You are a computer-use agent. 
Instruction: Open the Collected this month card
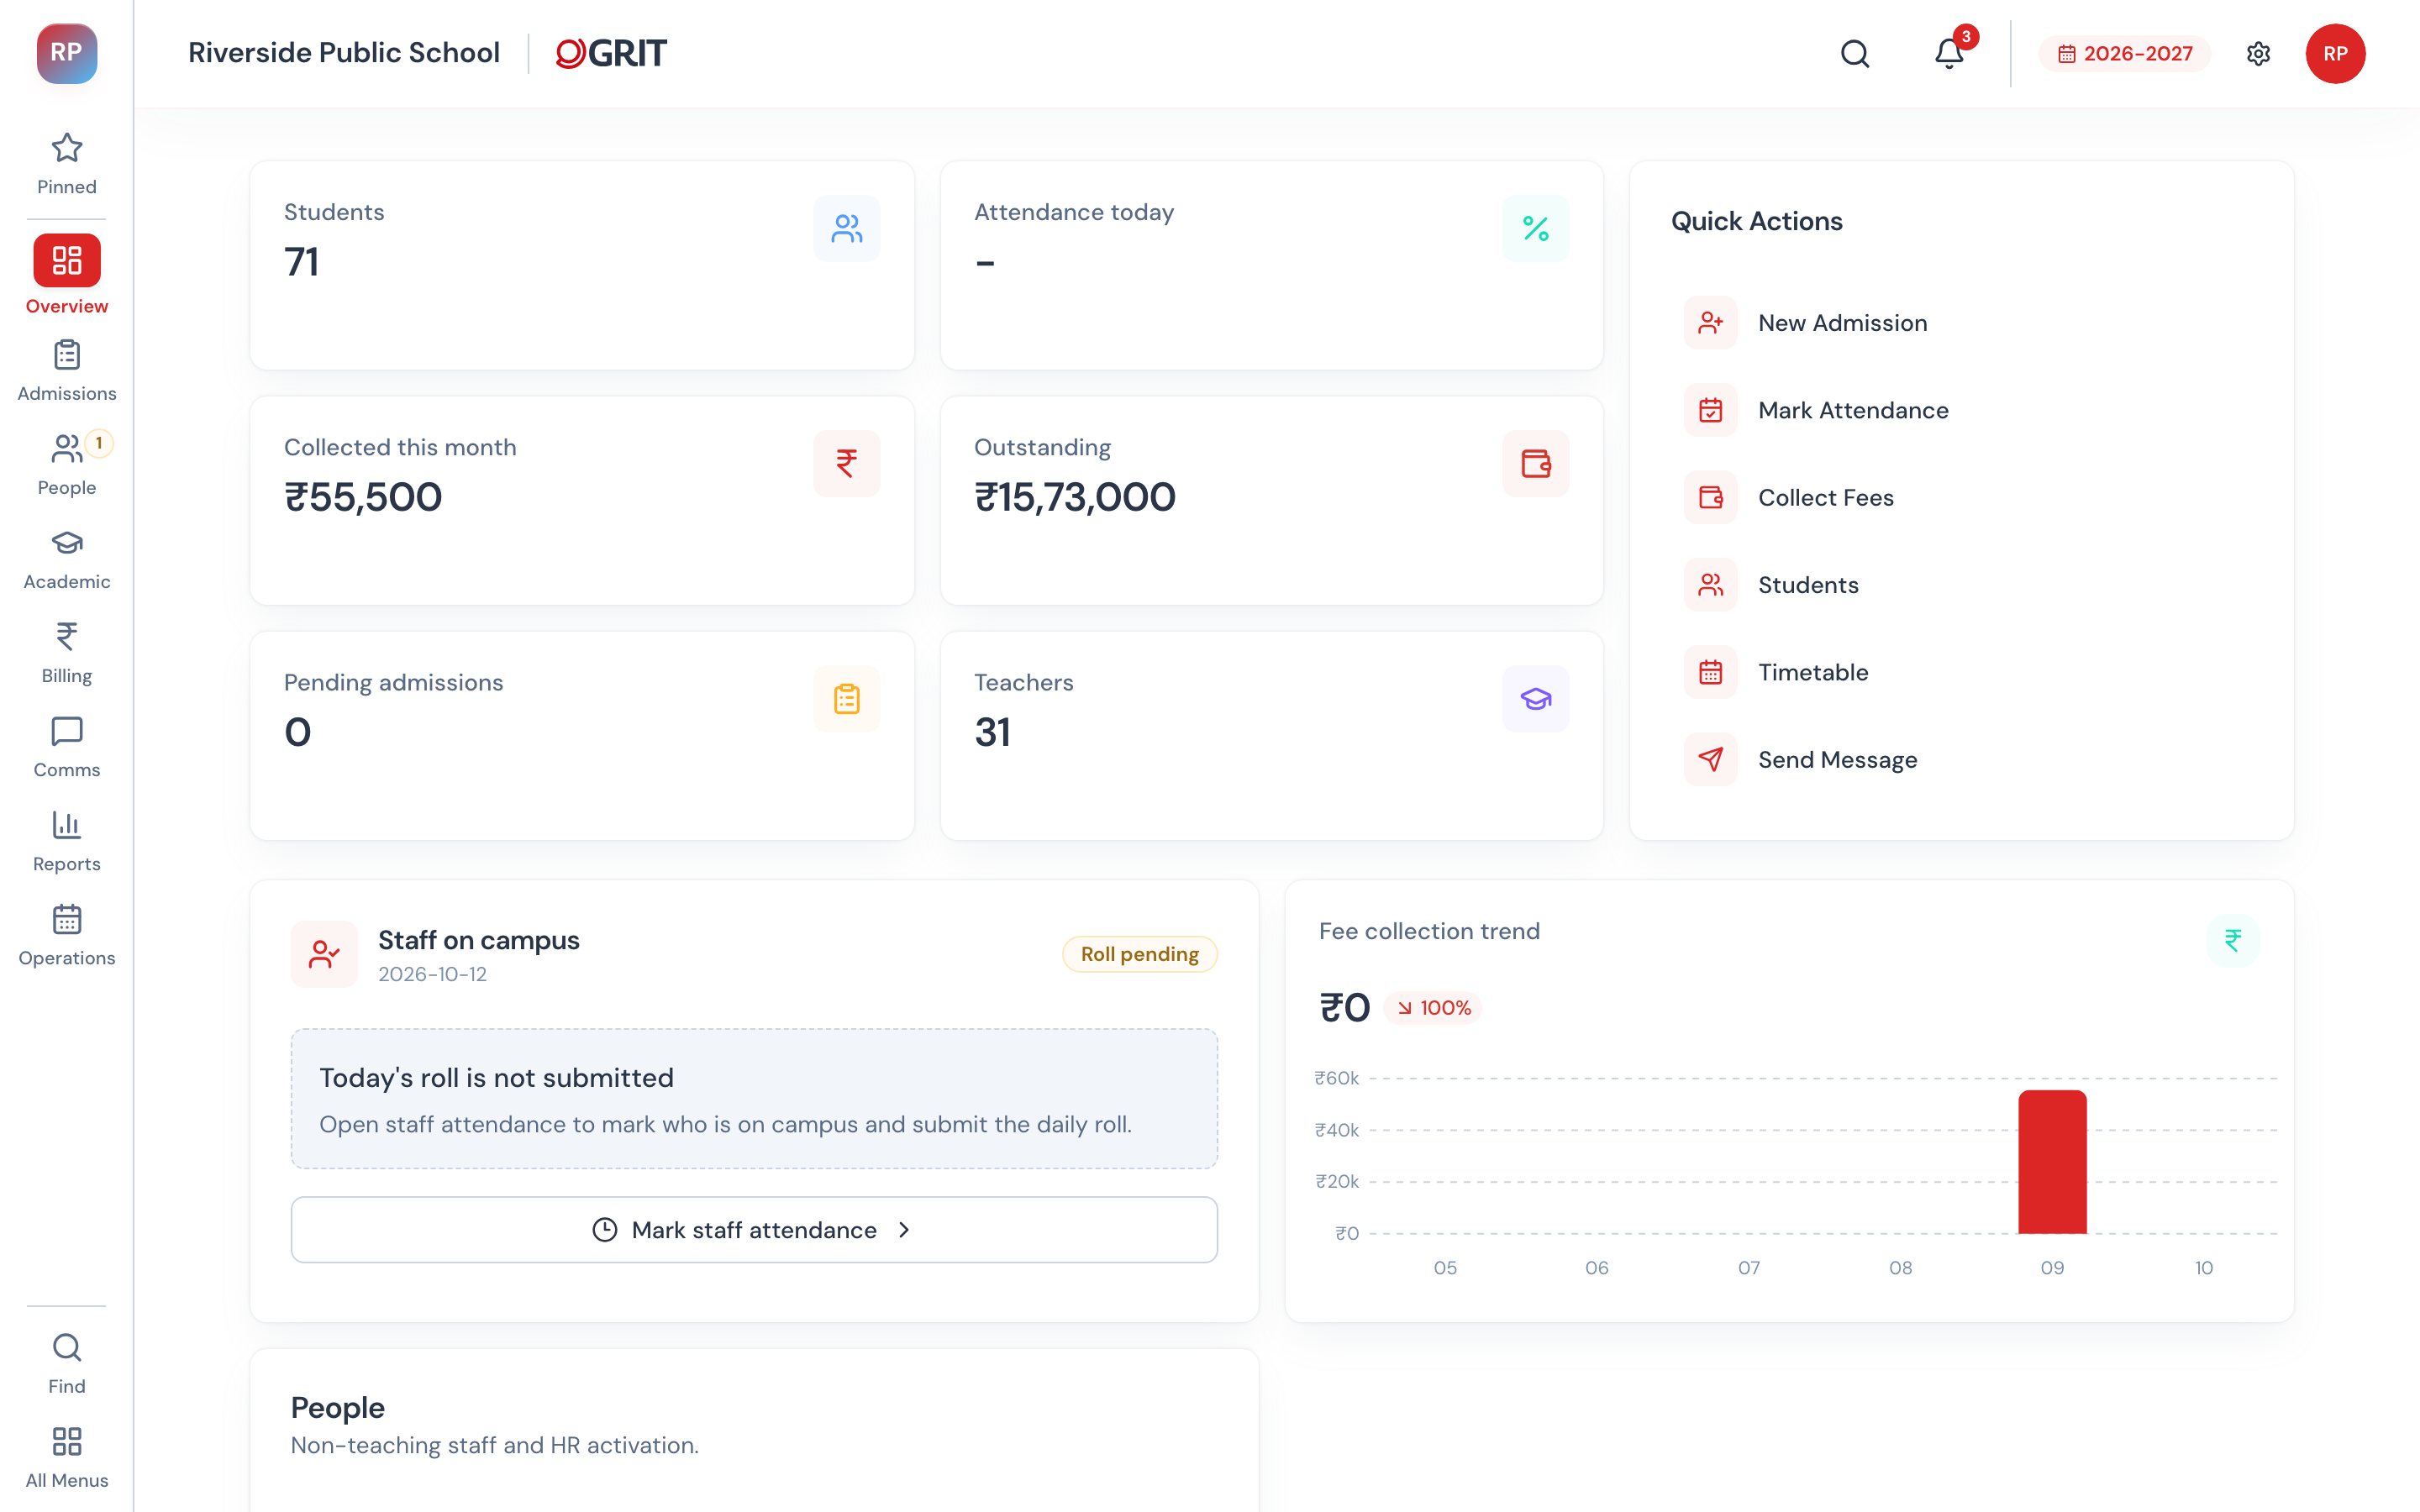tap(582, 500)
